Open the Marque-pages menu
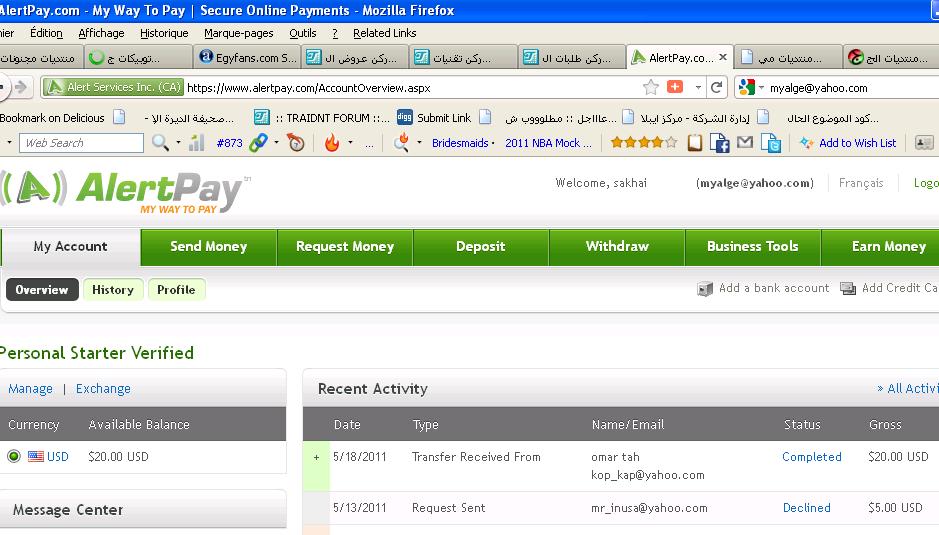Screen dimensions: 939x535 238,33
